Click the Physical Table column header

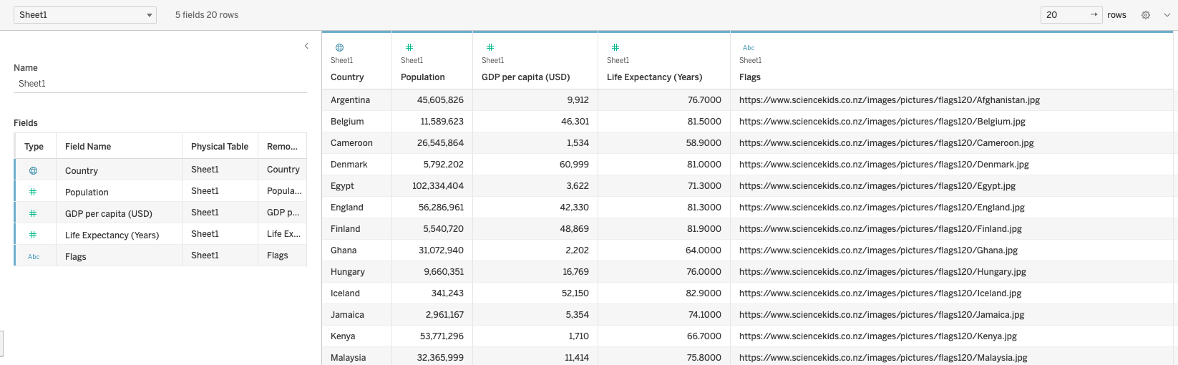(220, 146)
